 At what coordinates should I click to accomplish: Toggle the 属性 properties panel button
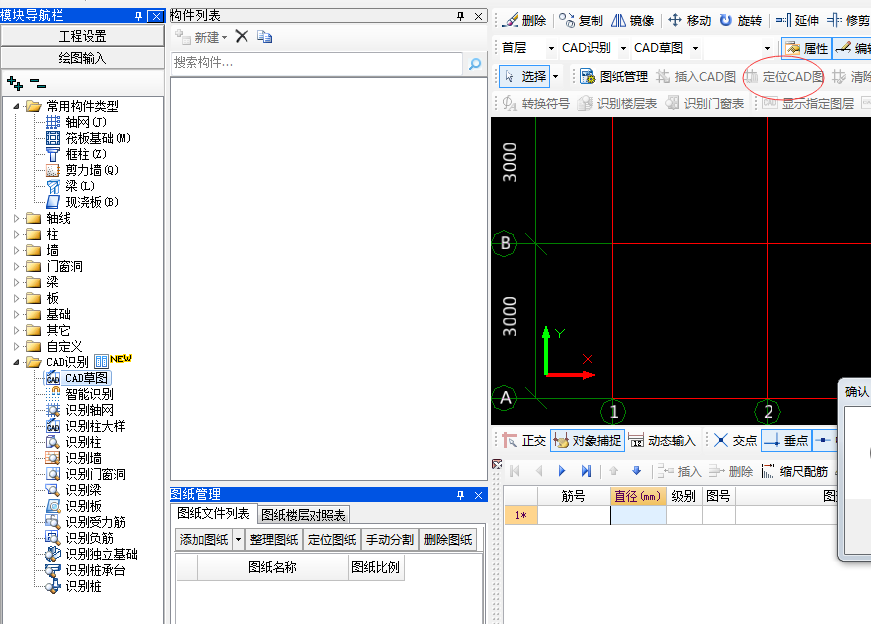807,48
